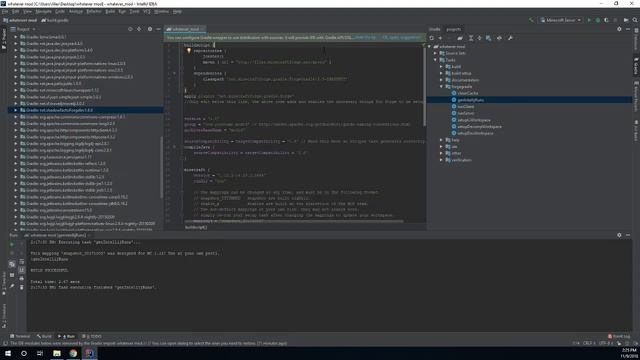Open File Explorer from the taskbar
The height and width of the screenshot is (360, 640).
(57, 353)
